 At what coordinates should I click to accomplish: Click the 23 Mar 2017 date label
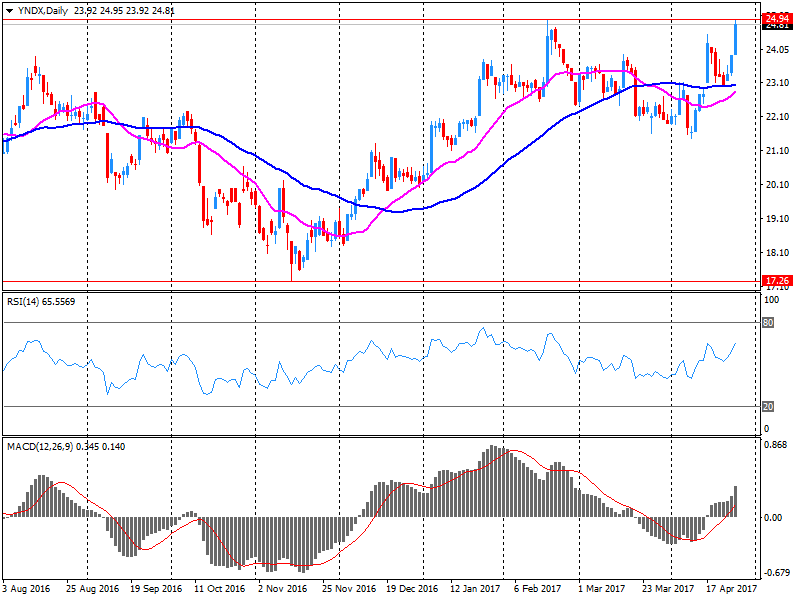(x=667, y=588)
